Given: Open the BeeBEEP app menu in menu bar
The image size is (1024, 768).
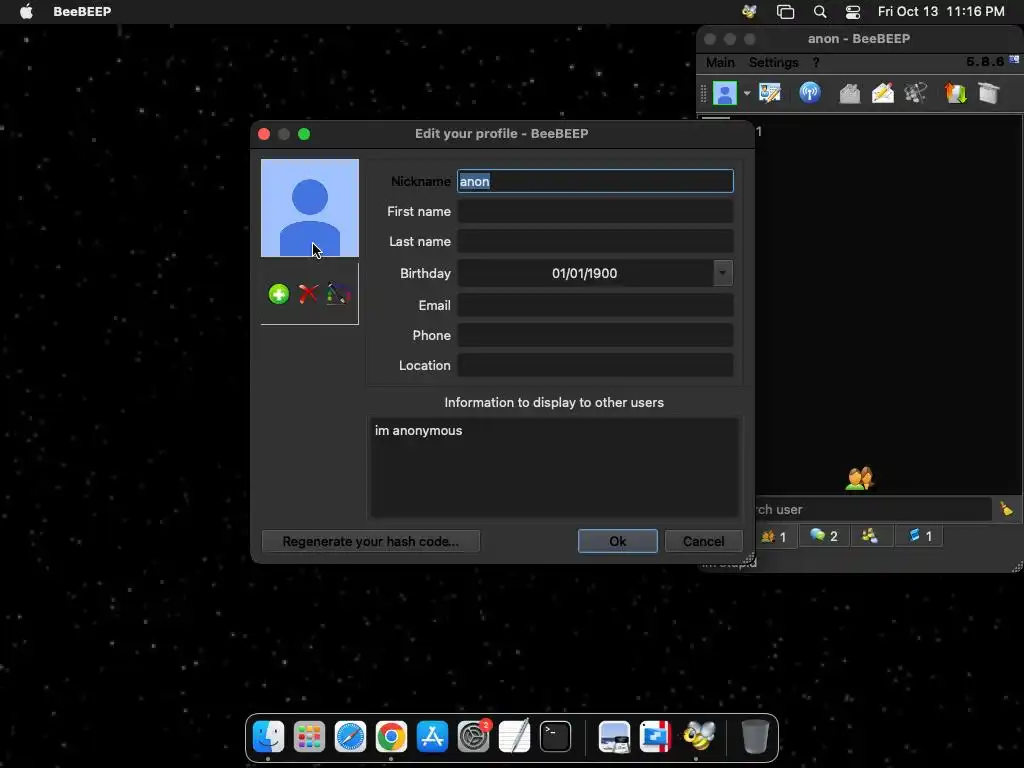Looking at the screenshot, I should (82, 12).
